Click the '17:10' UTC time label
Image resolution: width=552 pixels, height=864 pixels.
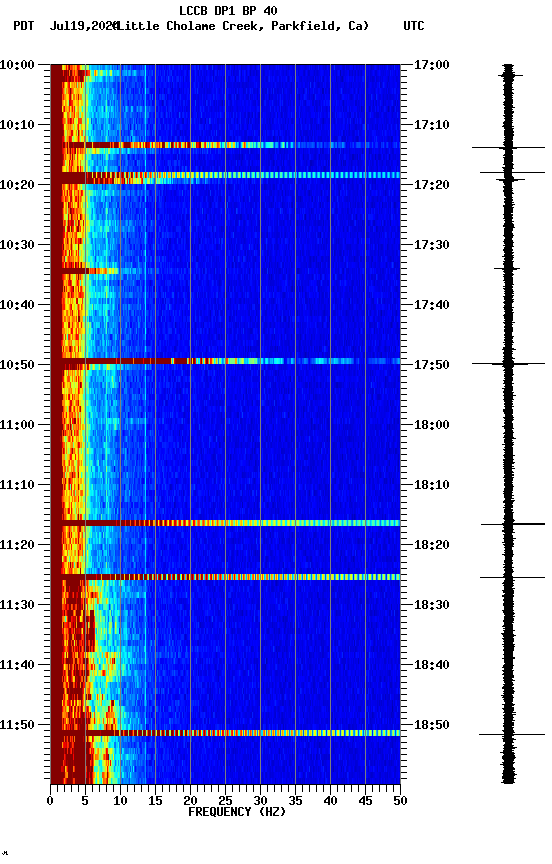pyautogui.click(x=431, y=125)
